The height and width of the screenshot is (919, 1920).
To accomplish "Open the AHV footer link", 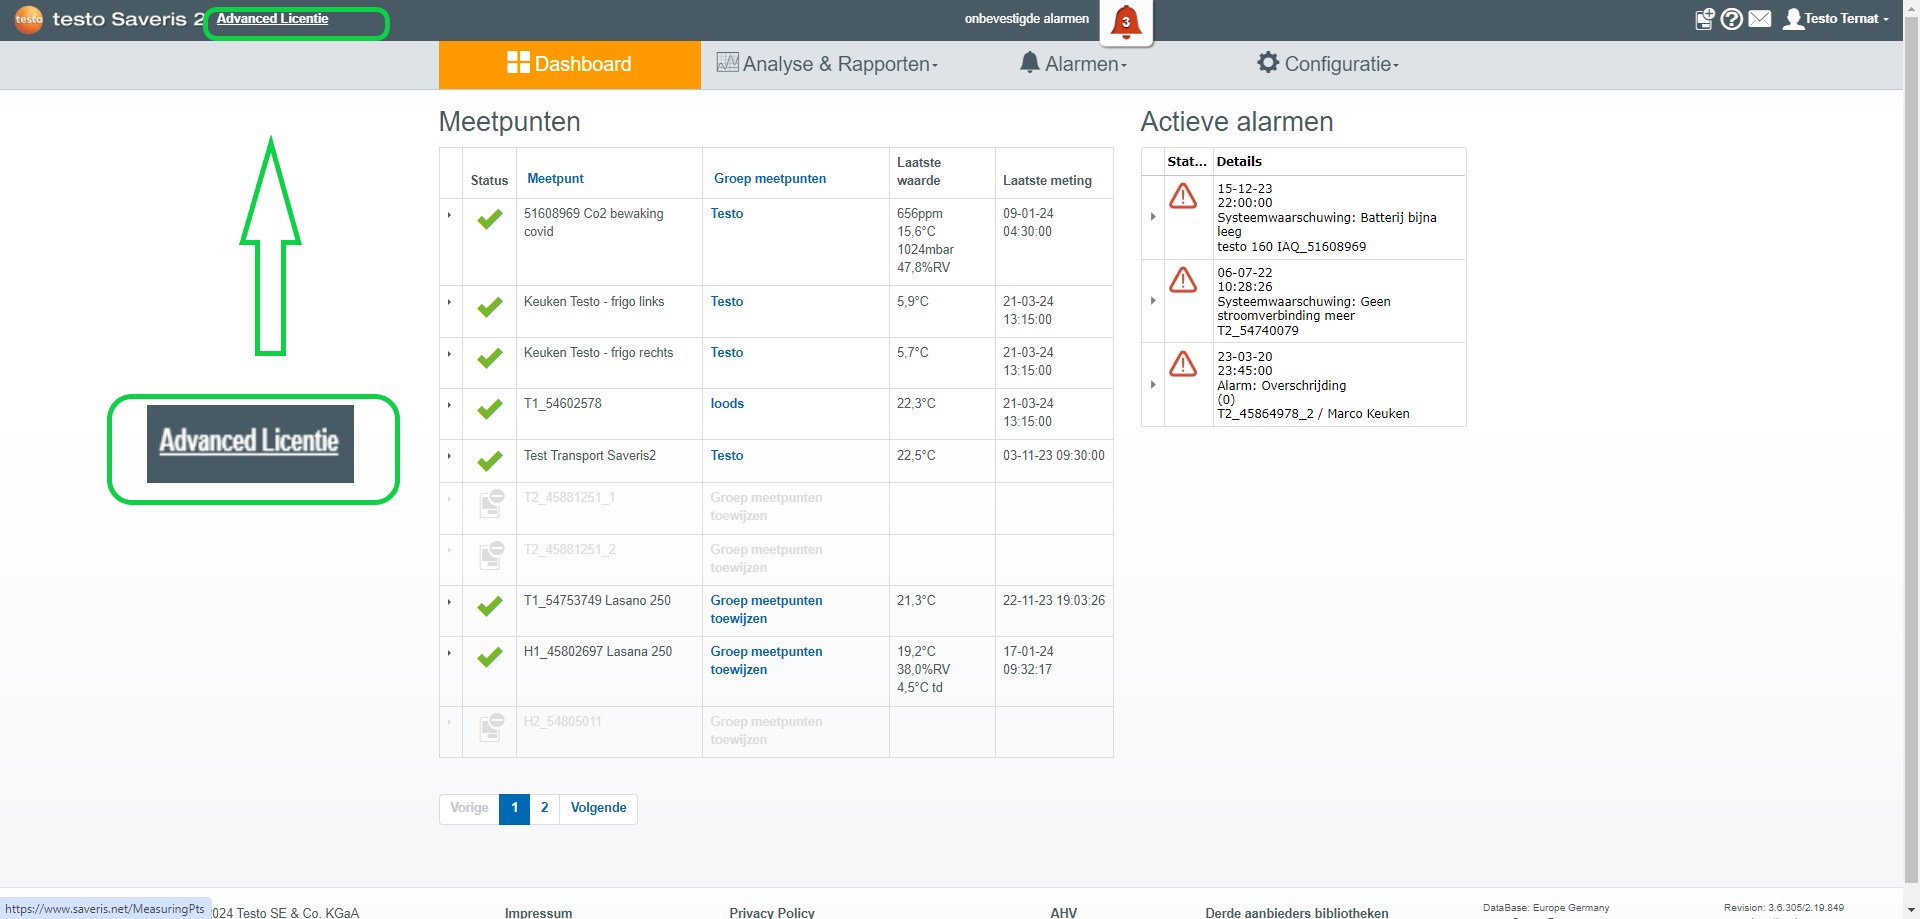I will (x=1063, y=912).
